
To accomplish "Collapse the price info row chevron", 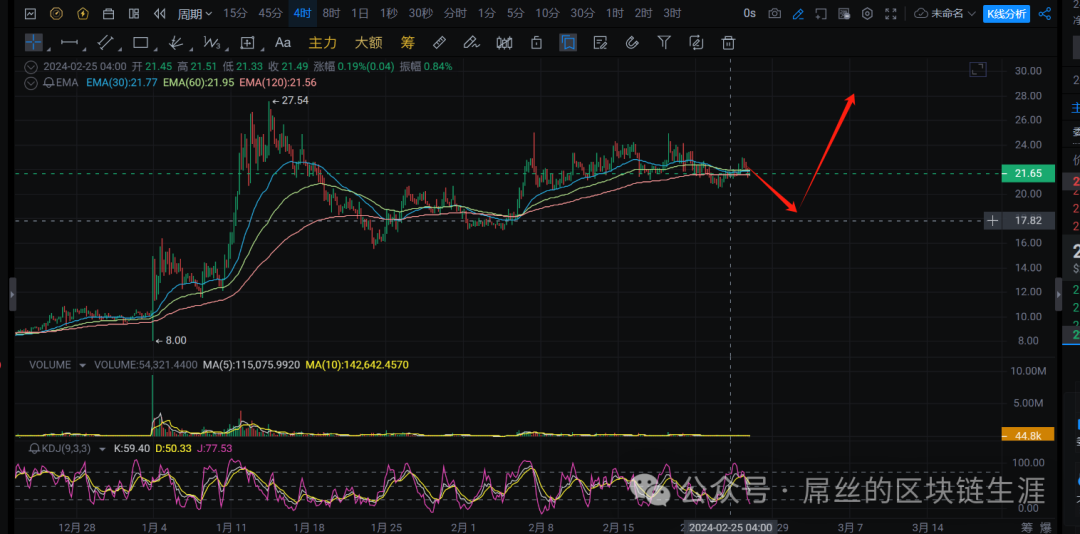I will click(30, 67).
